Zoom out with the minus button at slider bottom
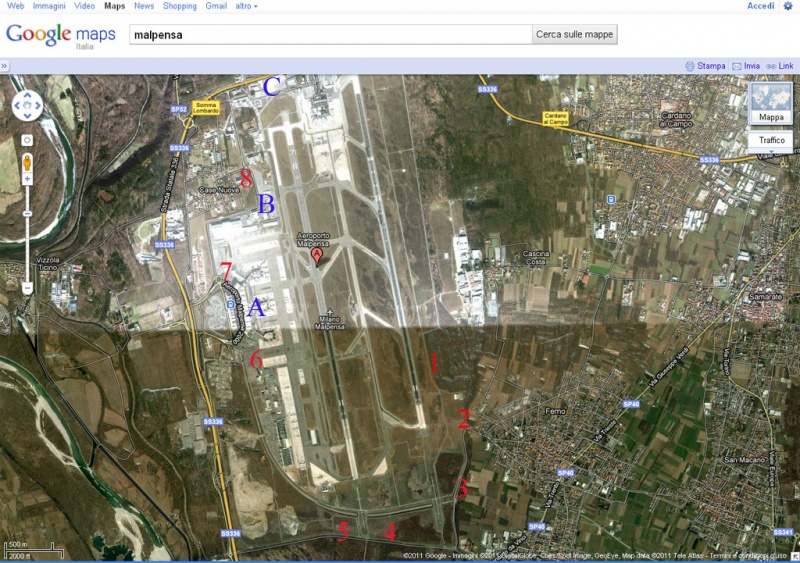Viewport: 800px width, 563px height. coord(27,288)
